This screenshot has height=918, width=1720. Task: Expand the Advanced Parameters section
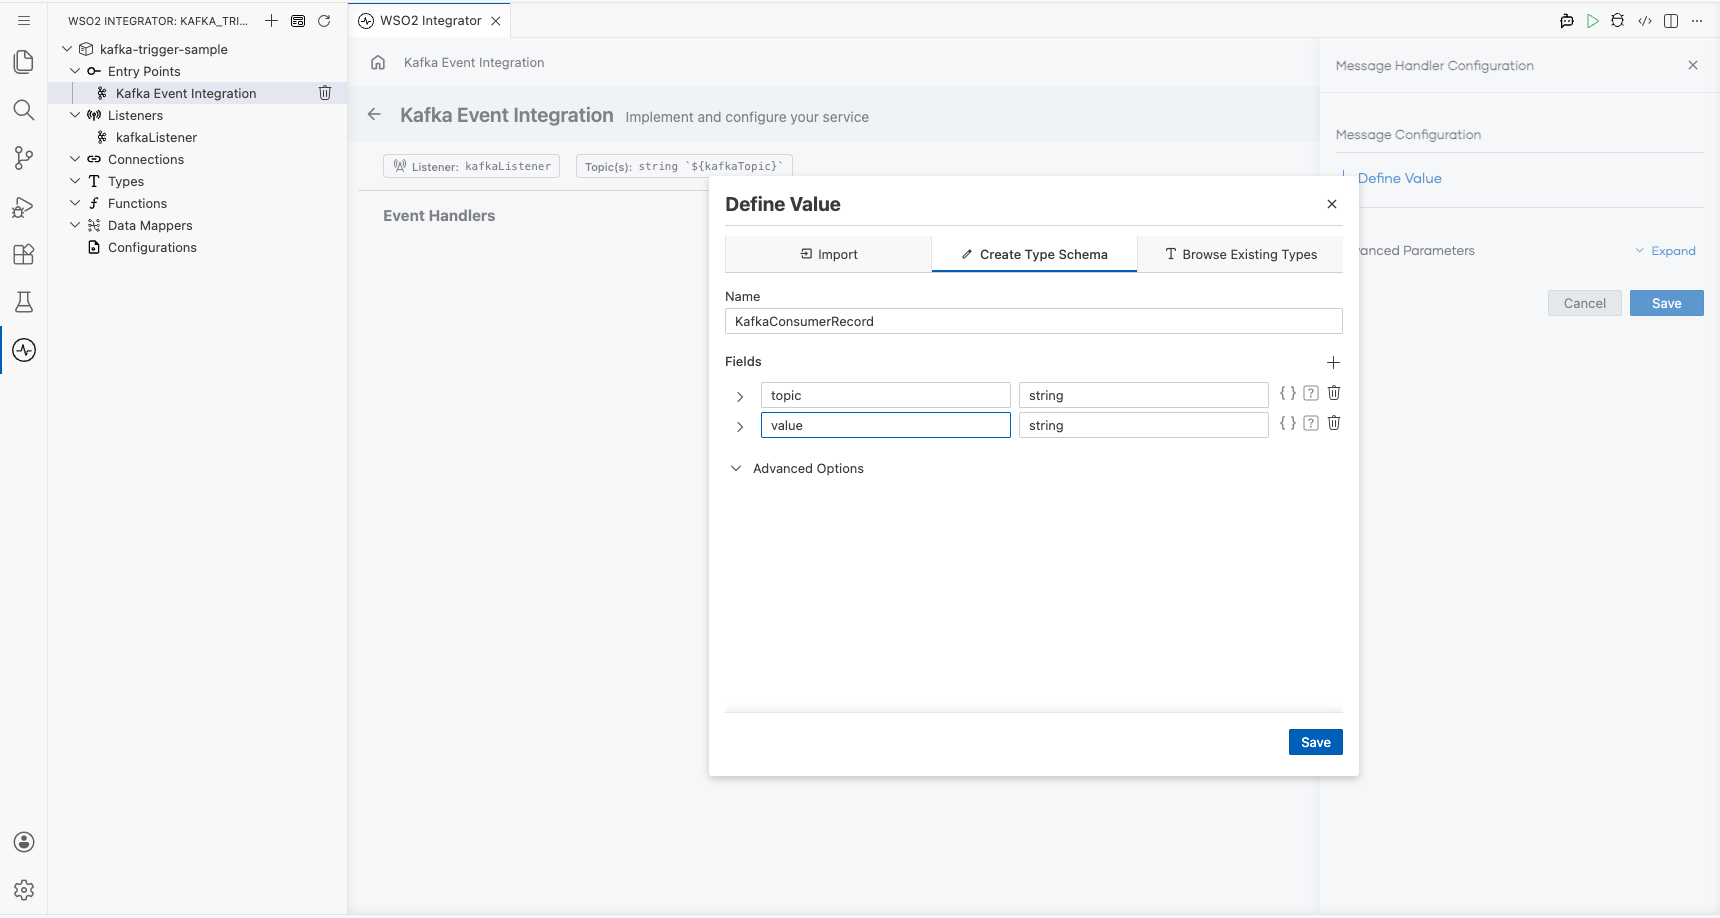(1666, 251)
